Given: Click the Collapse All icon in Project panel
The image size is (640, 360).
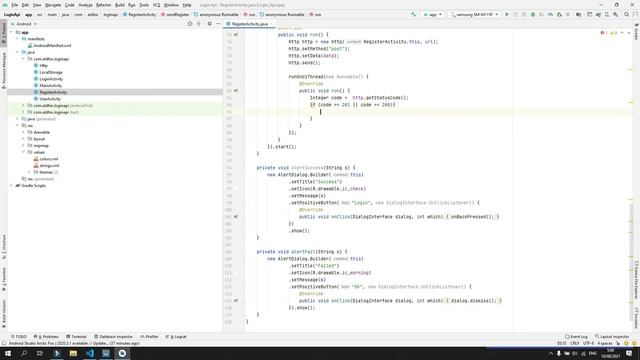Looking at the screenshot, I should coord(199,24).
